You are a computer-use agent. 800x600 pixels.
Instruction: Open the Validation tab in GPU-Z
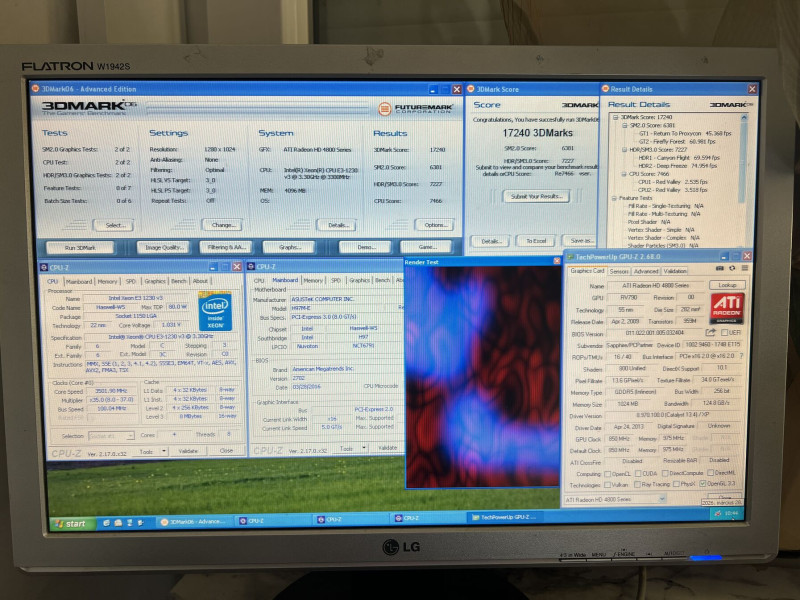click(675, 271)
